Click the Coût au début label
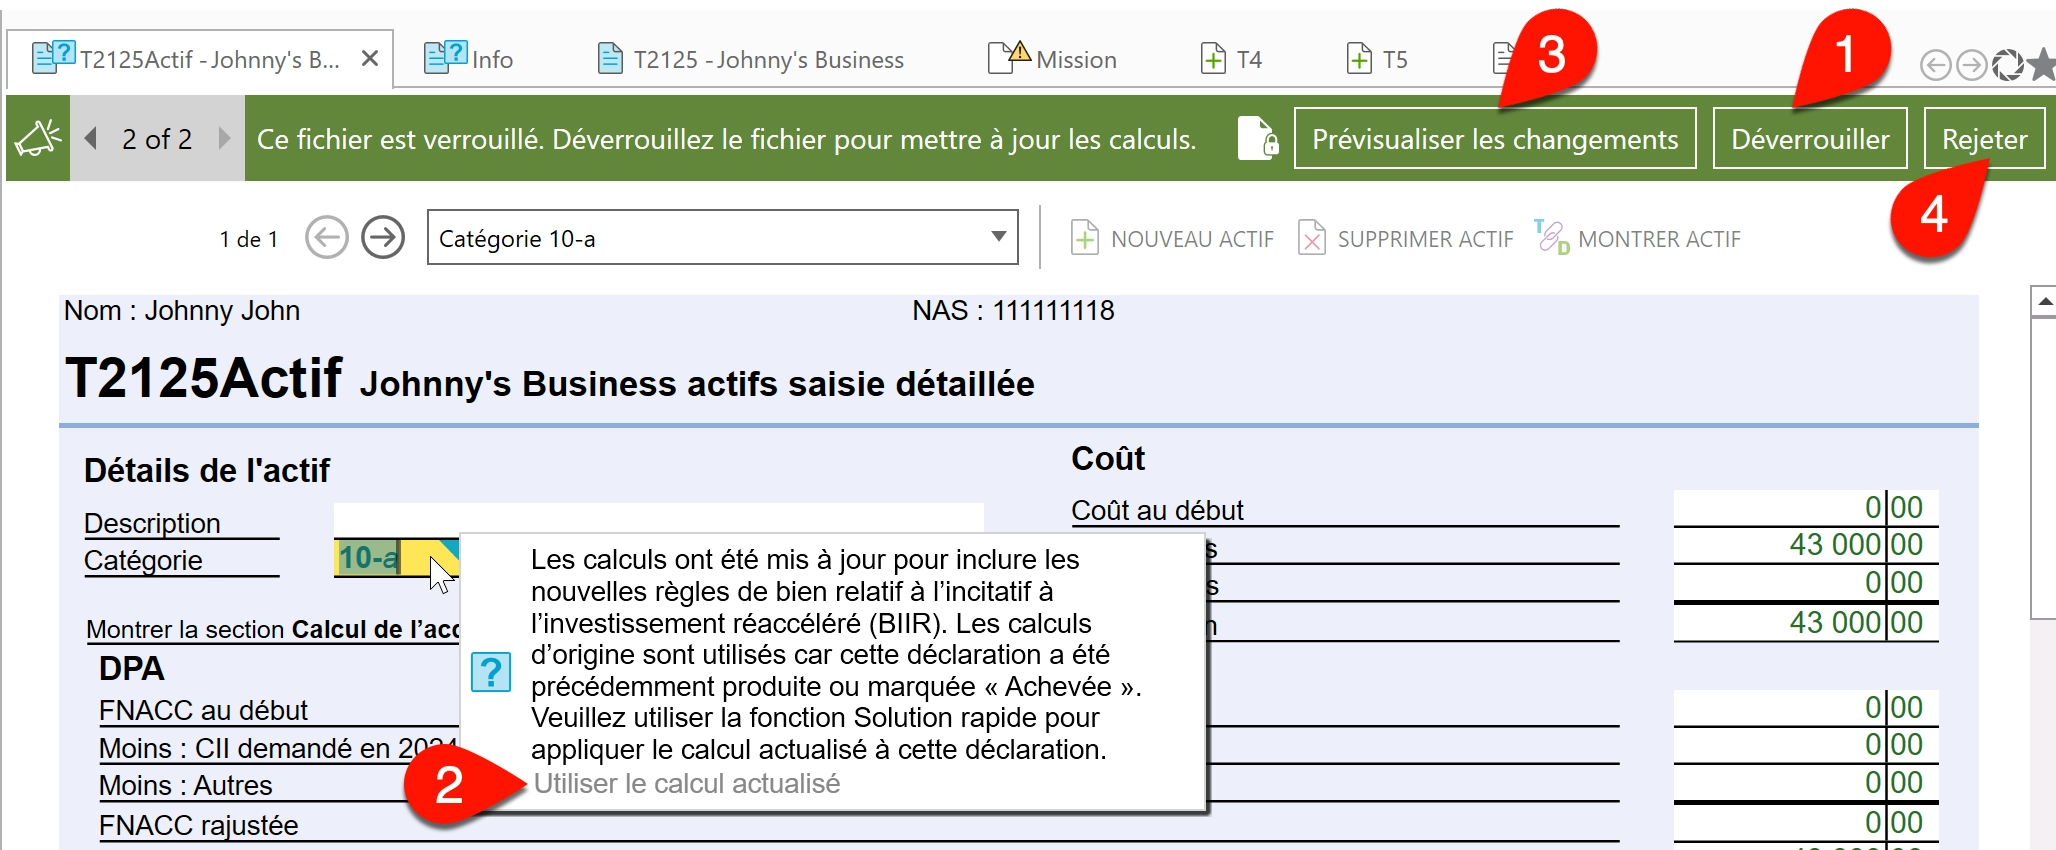Viewport: 2056px width, 850px height. 1157,510
